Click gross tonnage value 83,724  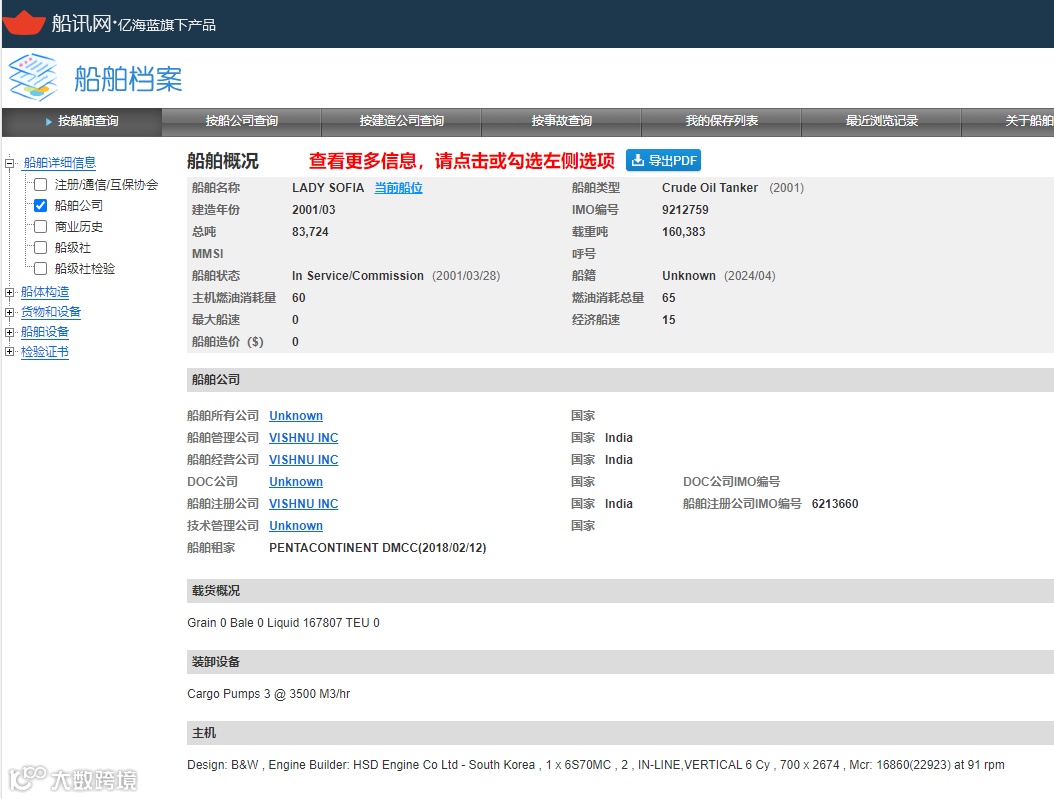pyautogui.click(x=310, y=232)
